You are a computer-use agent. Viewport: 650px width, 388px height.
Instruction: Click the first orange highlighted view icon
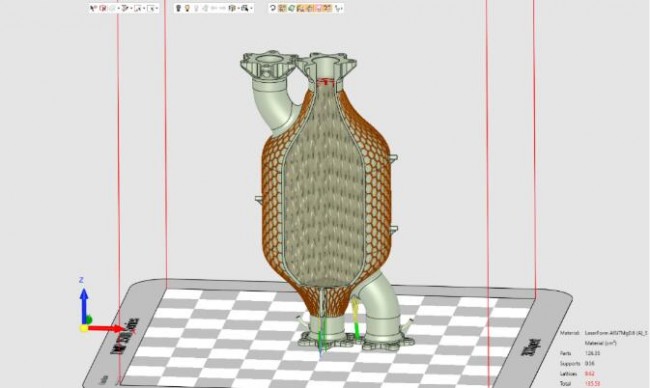tap(282, 8)
